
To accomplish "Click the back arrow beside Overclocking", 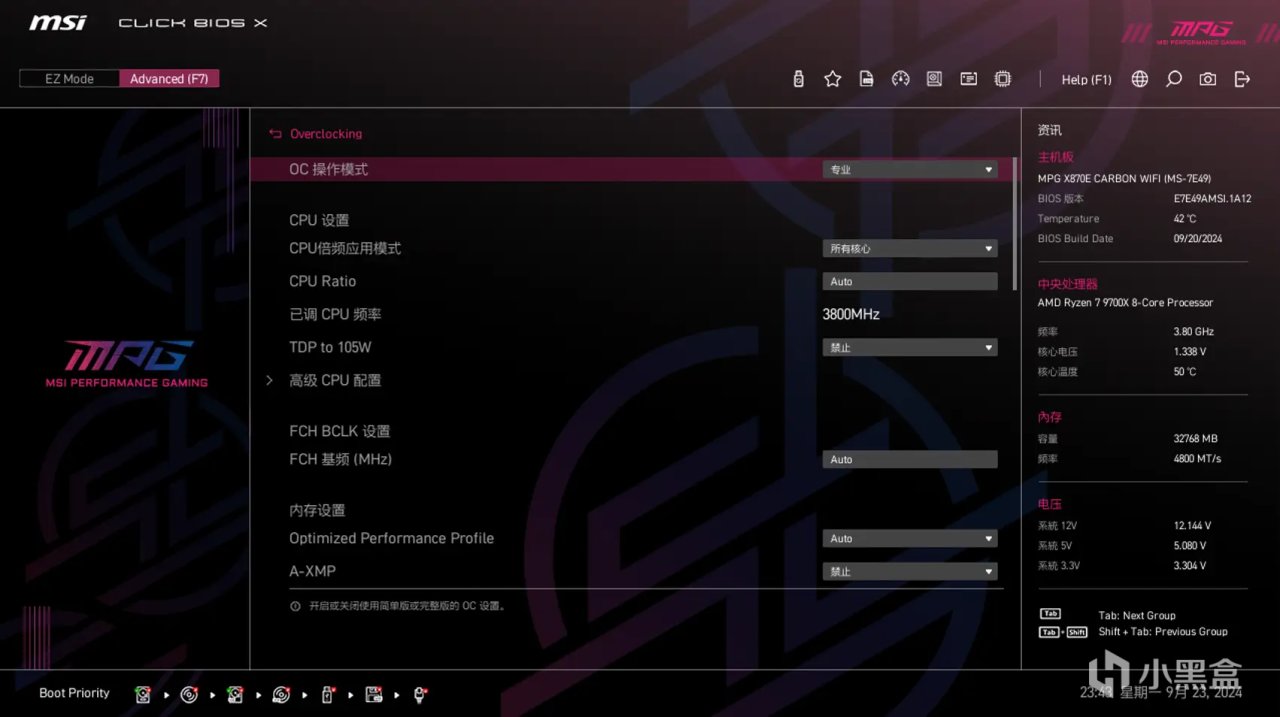I will (x=275, y=134).
